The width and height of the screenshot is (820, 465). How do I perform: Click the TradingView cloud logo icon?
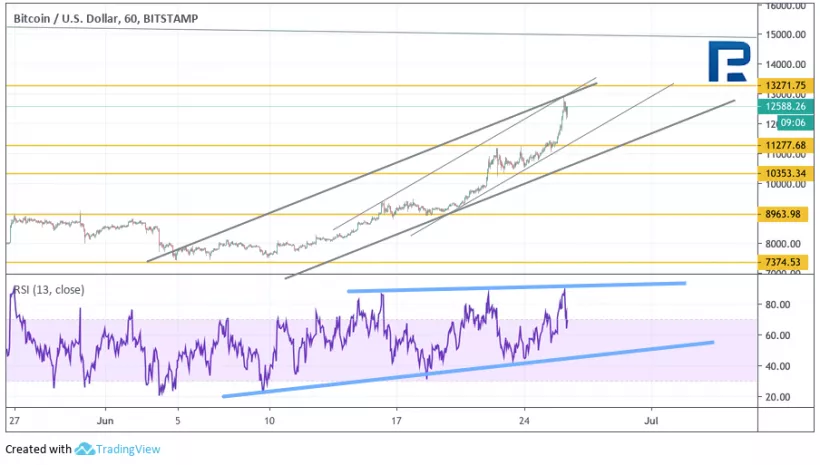point(84,450)
